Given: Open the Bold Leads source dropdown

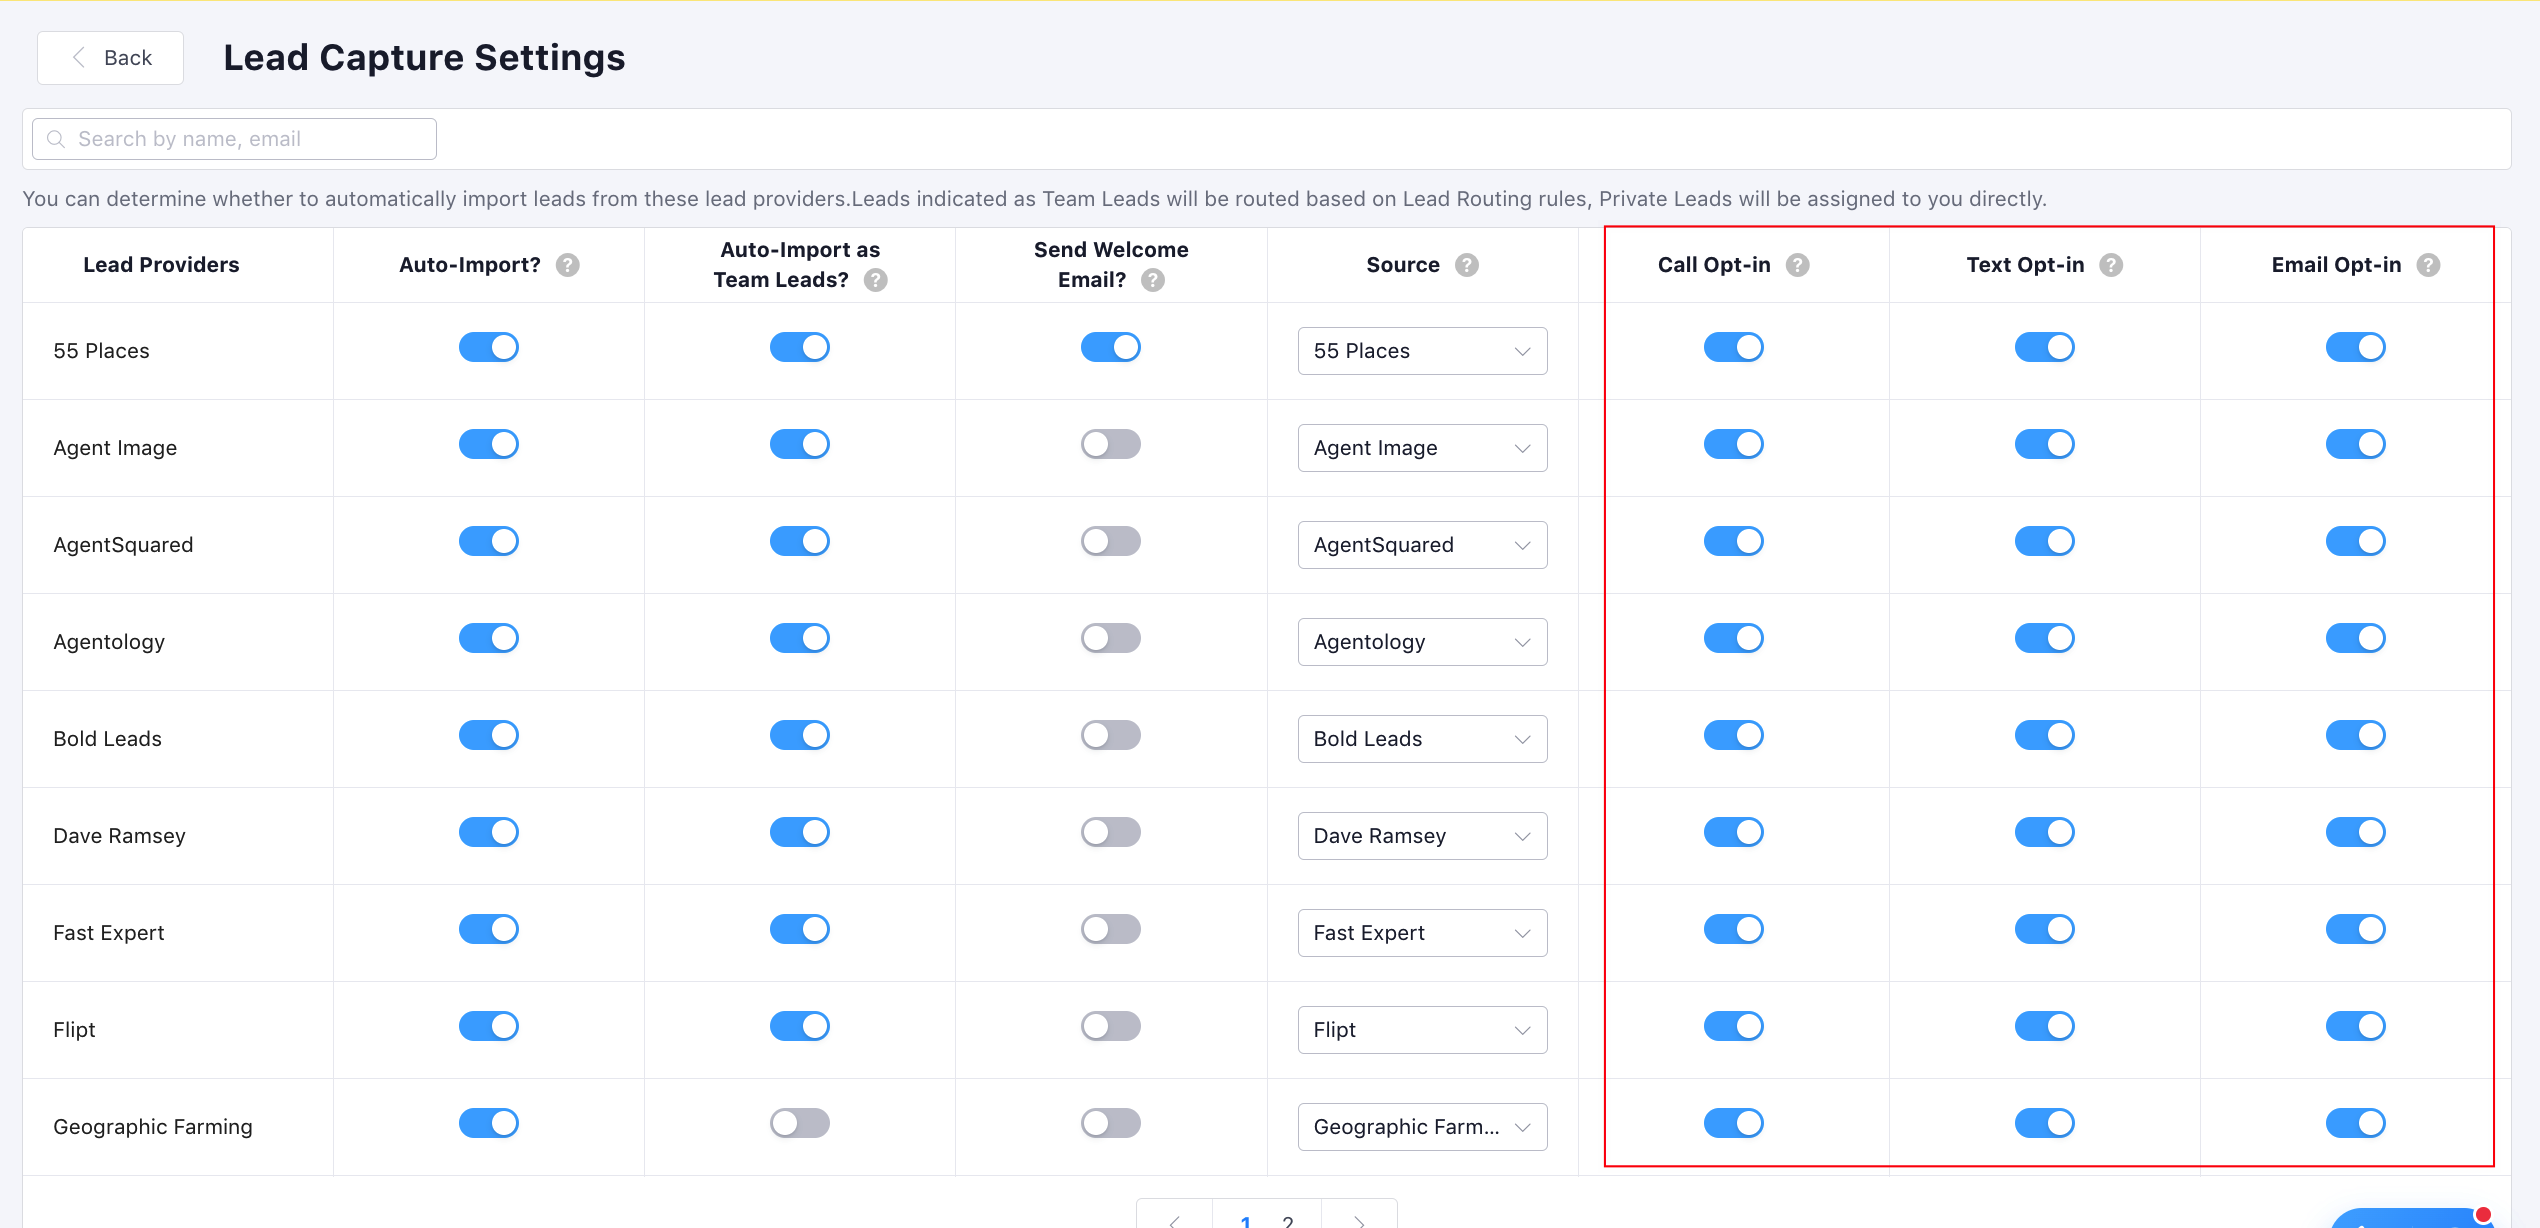Looking at the screenshot, I should pos(1422,739).
